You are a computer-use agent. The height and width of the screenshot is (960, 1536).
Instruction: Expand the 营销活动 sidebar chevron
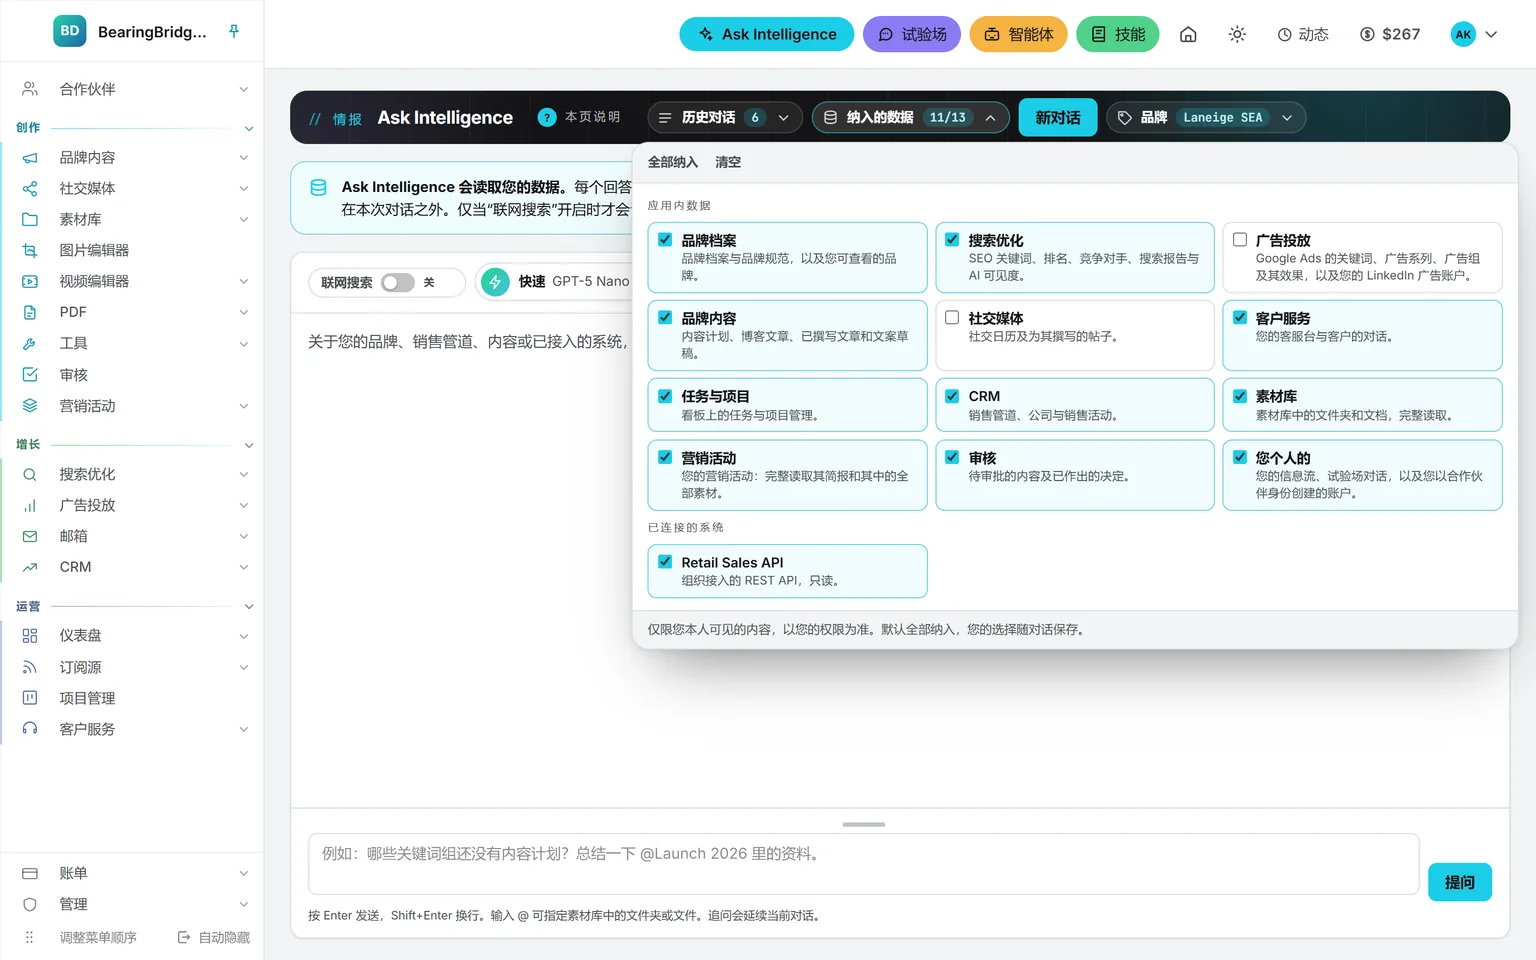[x=244, y=406]
